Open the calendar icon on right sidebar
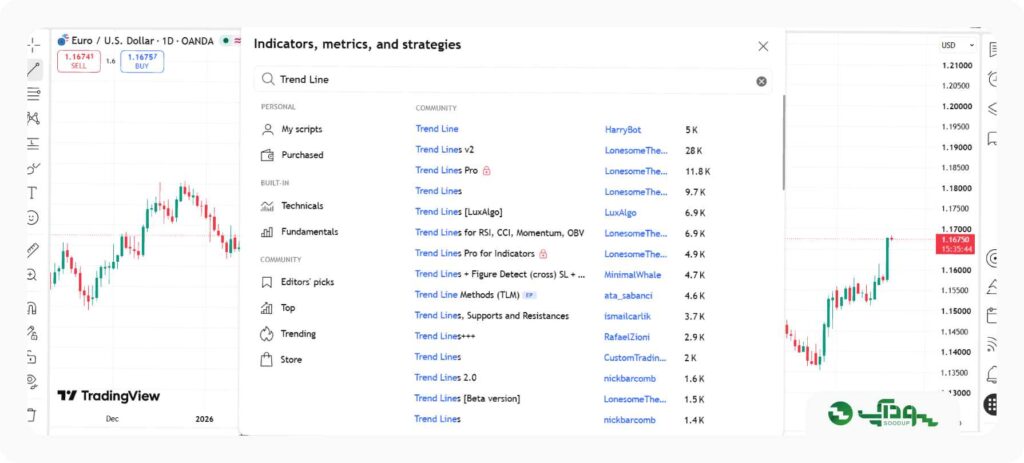1024x463 pixels. point(993,315)
